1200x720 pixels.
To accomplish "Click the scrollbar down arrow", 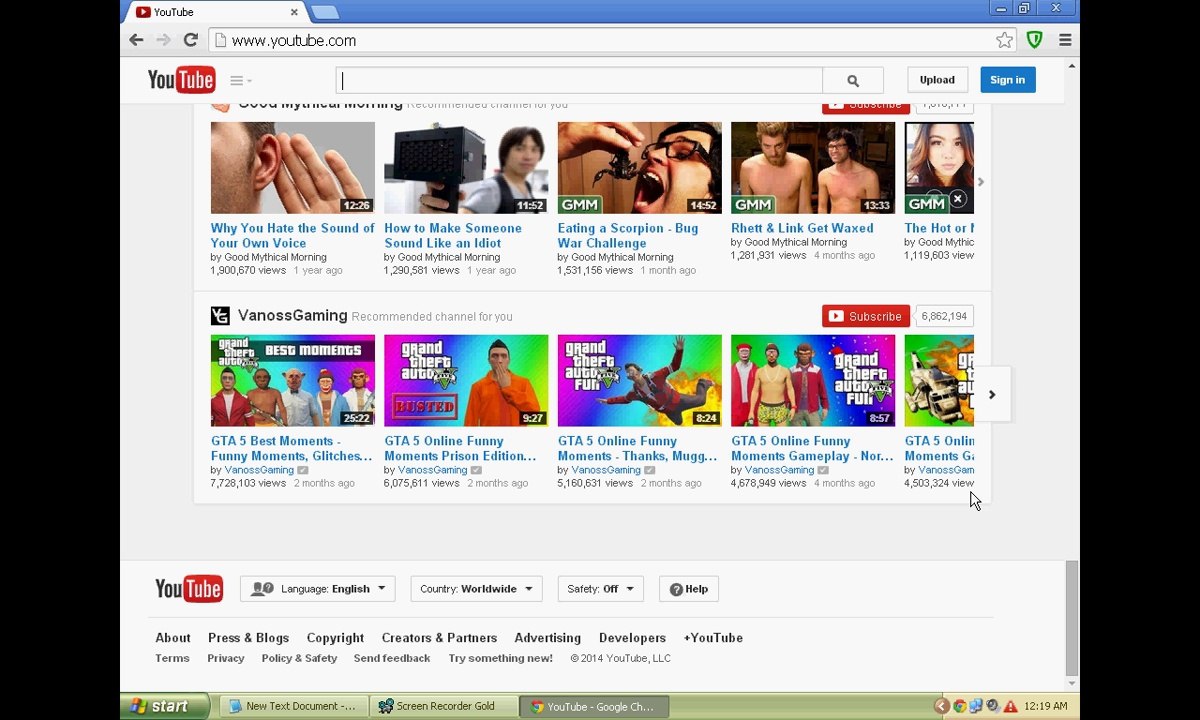I will pyautogui.click(x=1072, y=684).
